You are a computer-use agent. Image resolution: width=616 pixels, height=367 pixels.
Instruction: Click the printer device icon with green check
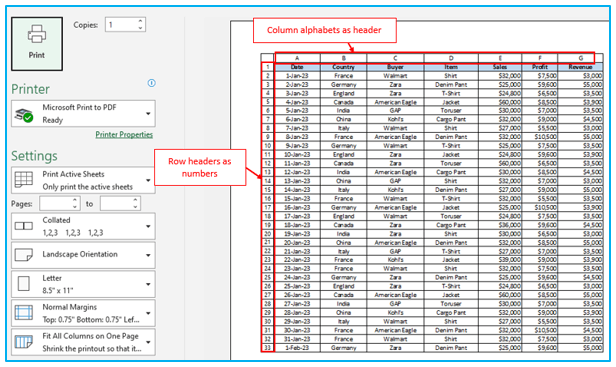[x=24, y=115]
